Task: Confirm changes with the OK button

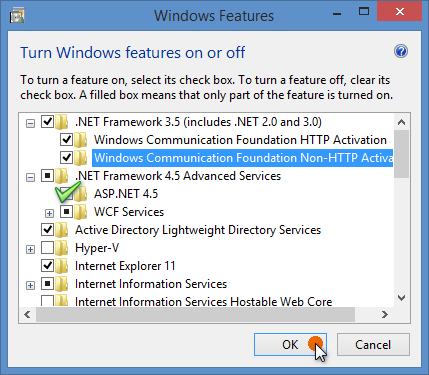Action: click(290, 345)
